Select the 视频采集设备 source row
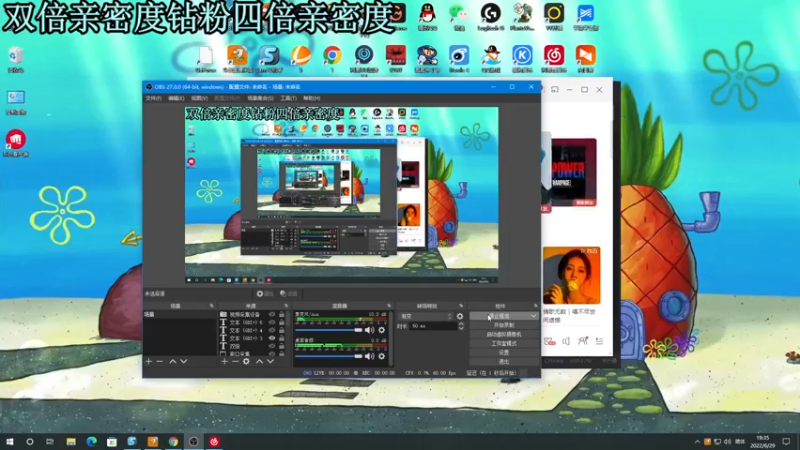This screenshot has width=800, height=450. (x=253, y=315)
